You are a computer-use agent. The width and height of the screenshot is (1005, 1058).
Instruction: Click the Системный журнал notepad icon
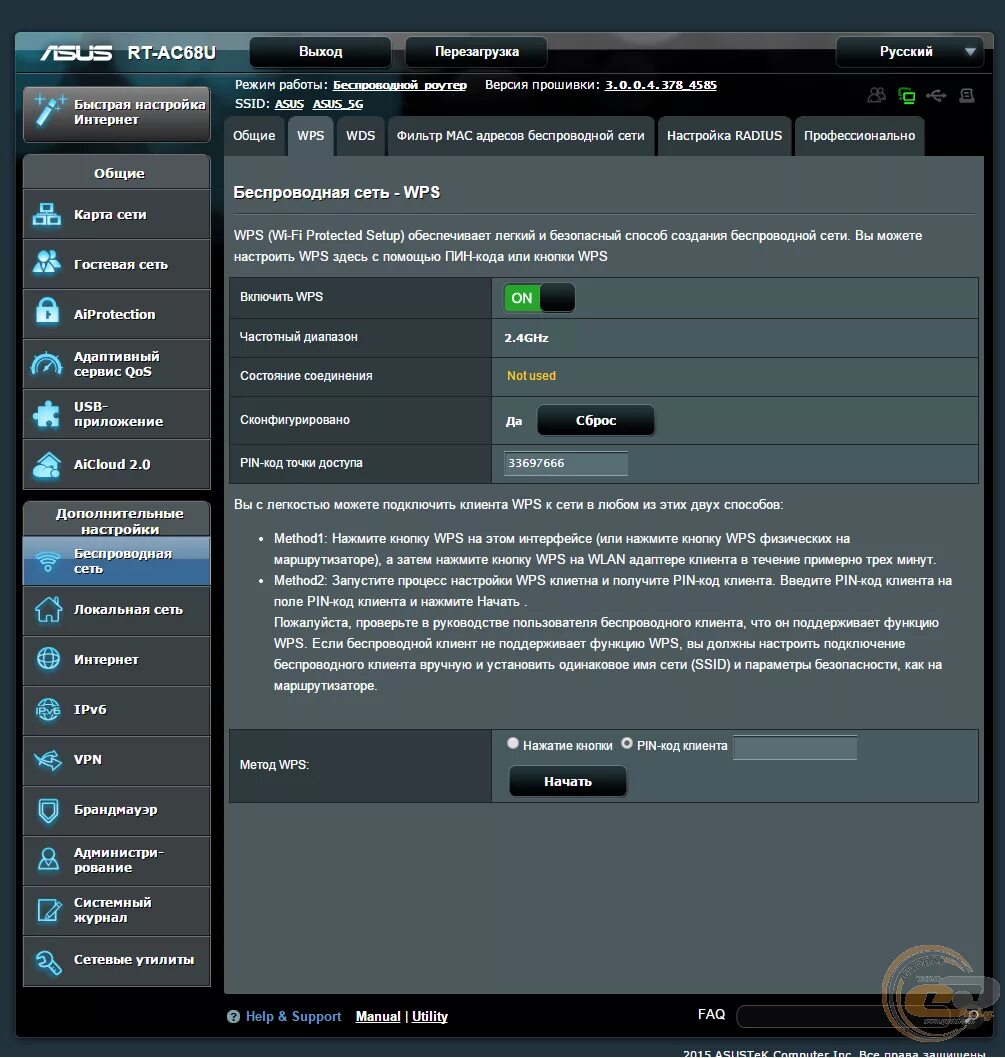point(48,910)
